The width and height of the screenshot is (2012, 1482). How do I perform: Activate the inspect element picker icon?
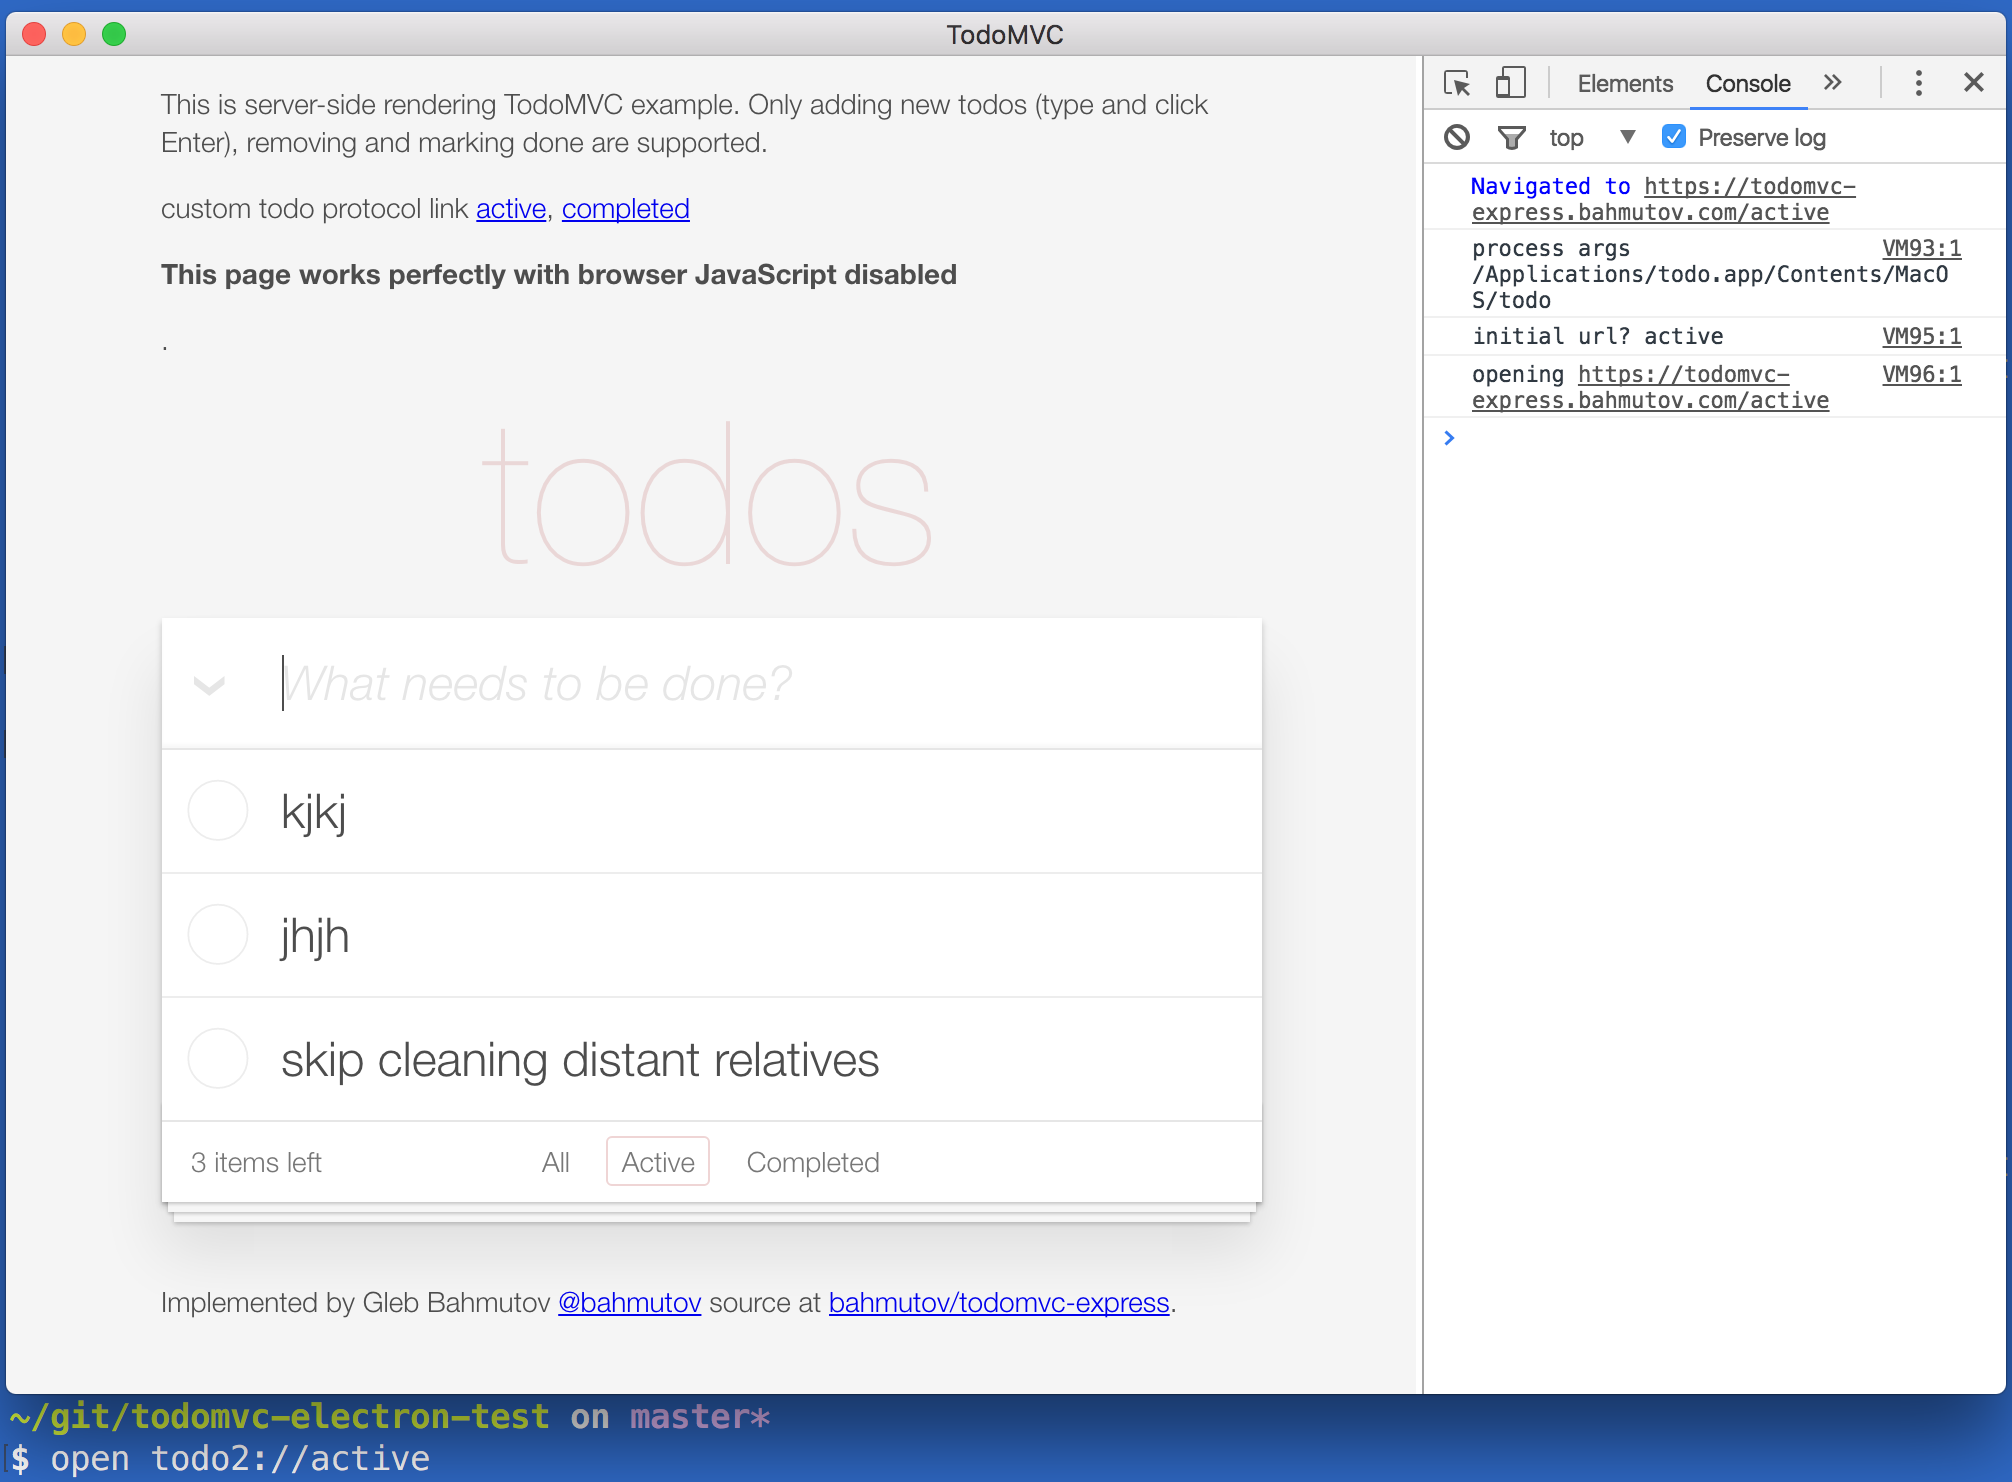pyautogui.click(x=1457, y=83)
